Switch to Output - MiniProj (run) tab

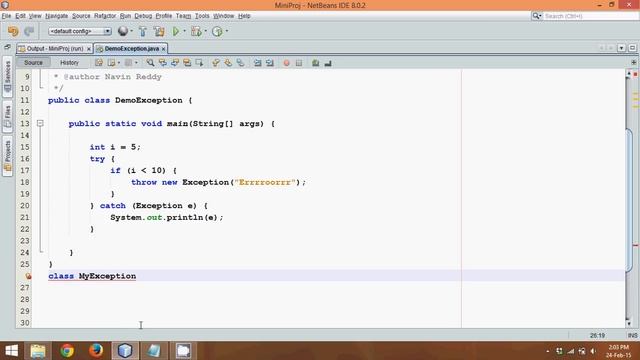click(x=55, y=49)
